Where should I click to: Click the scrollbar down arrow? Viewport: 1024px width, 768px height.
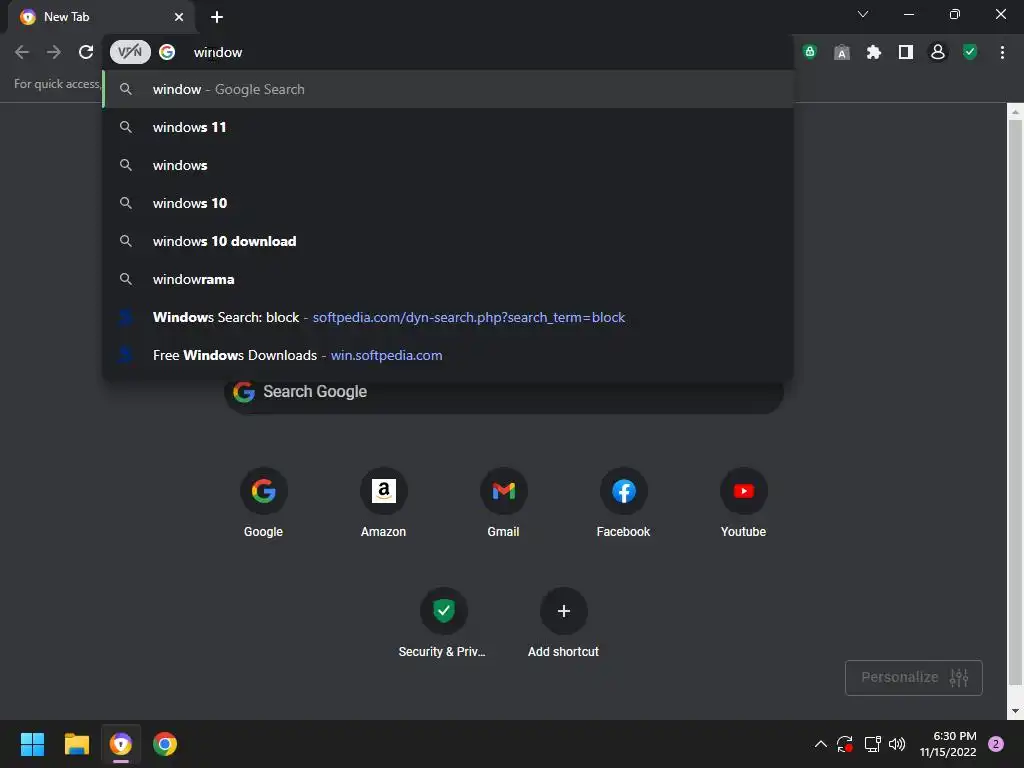1015,711
